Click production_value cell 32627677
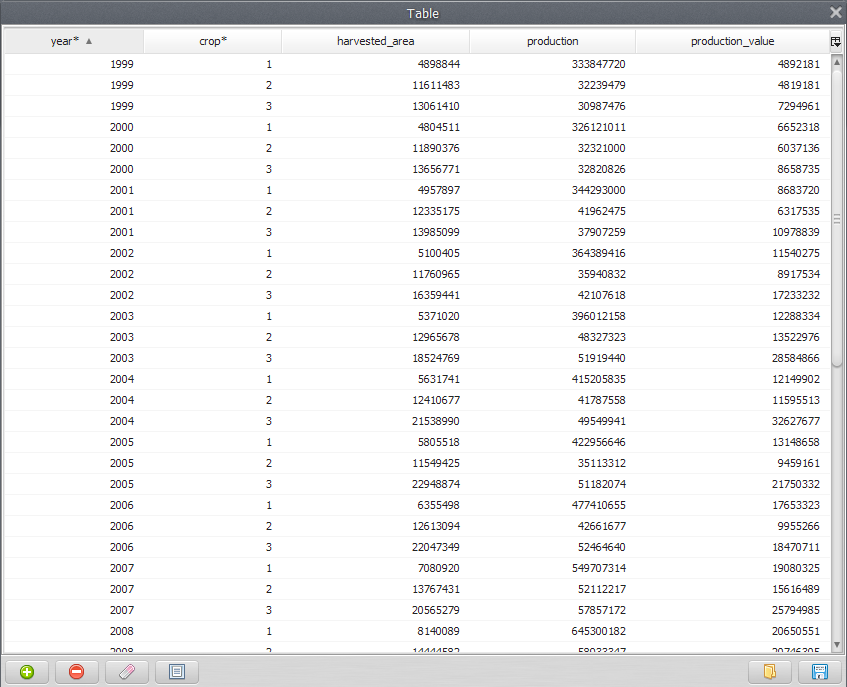The width and height of the screenshot is (847, 687). click(789, 421)
